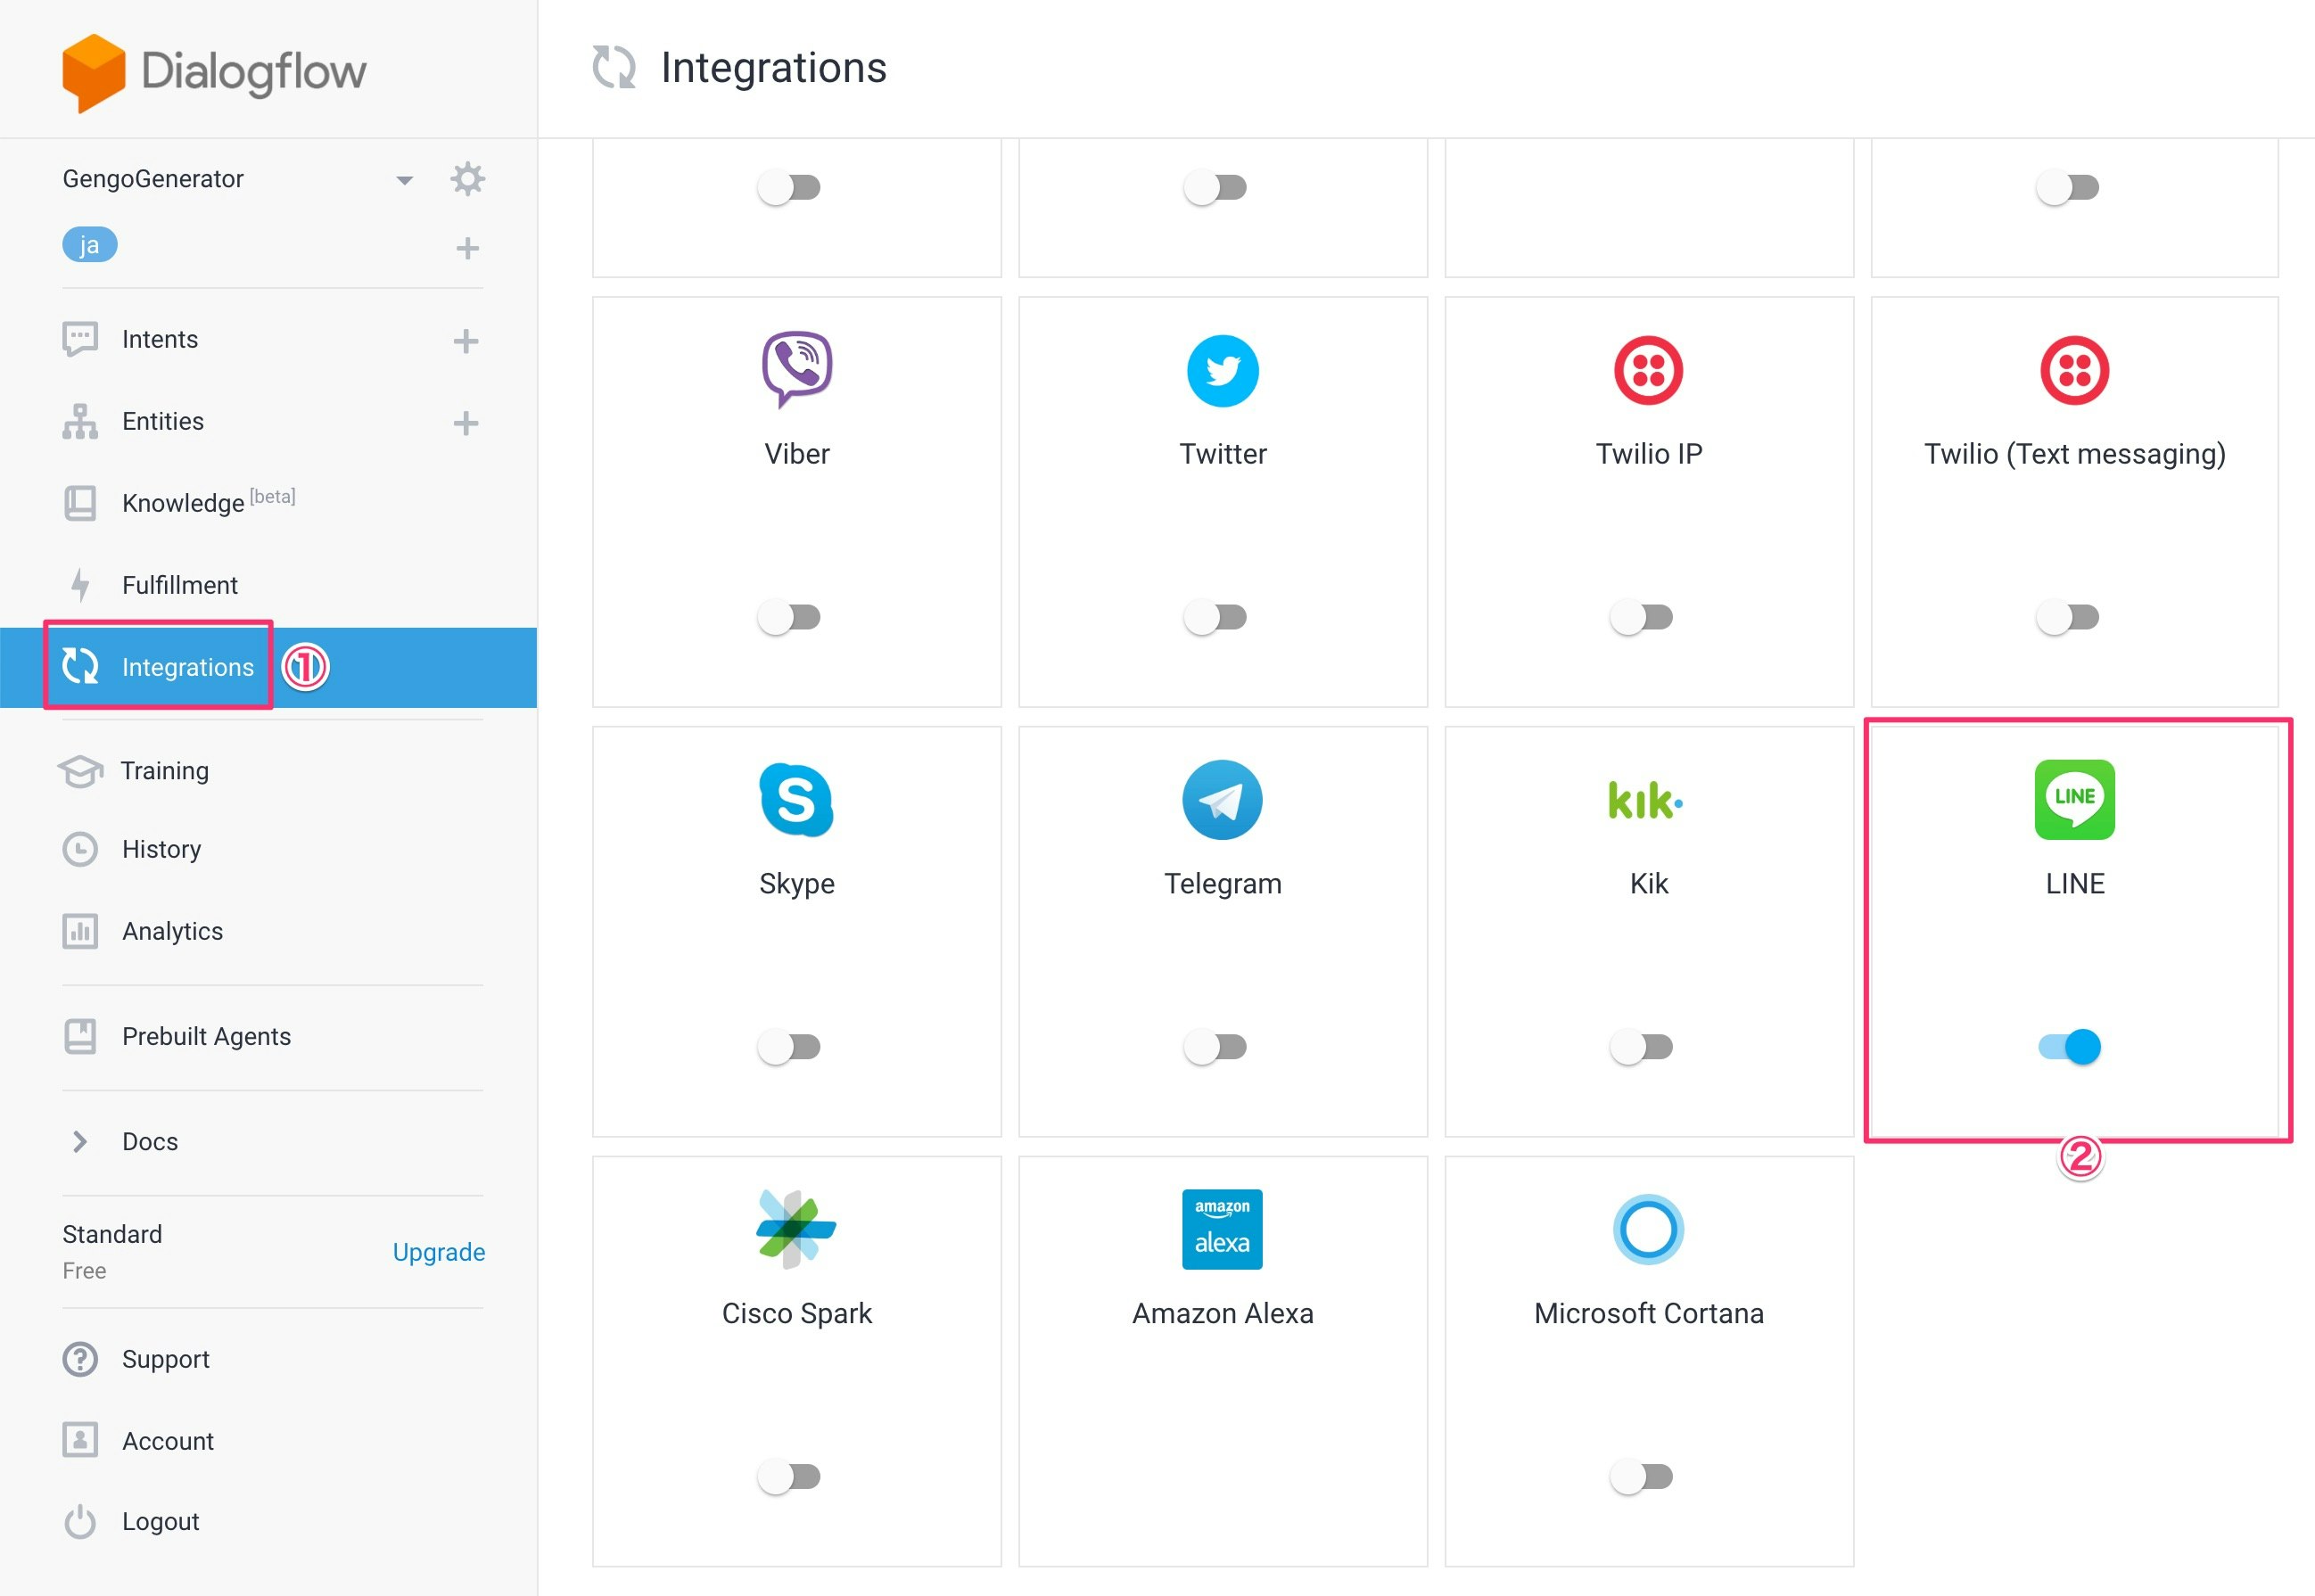
Task: Open Fulfillment in the sidebar
Action: point(180,585)
